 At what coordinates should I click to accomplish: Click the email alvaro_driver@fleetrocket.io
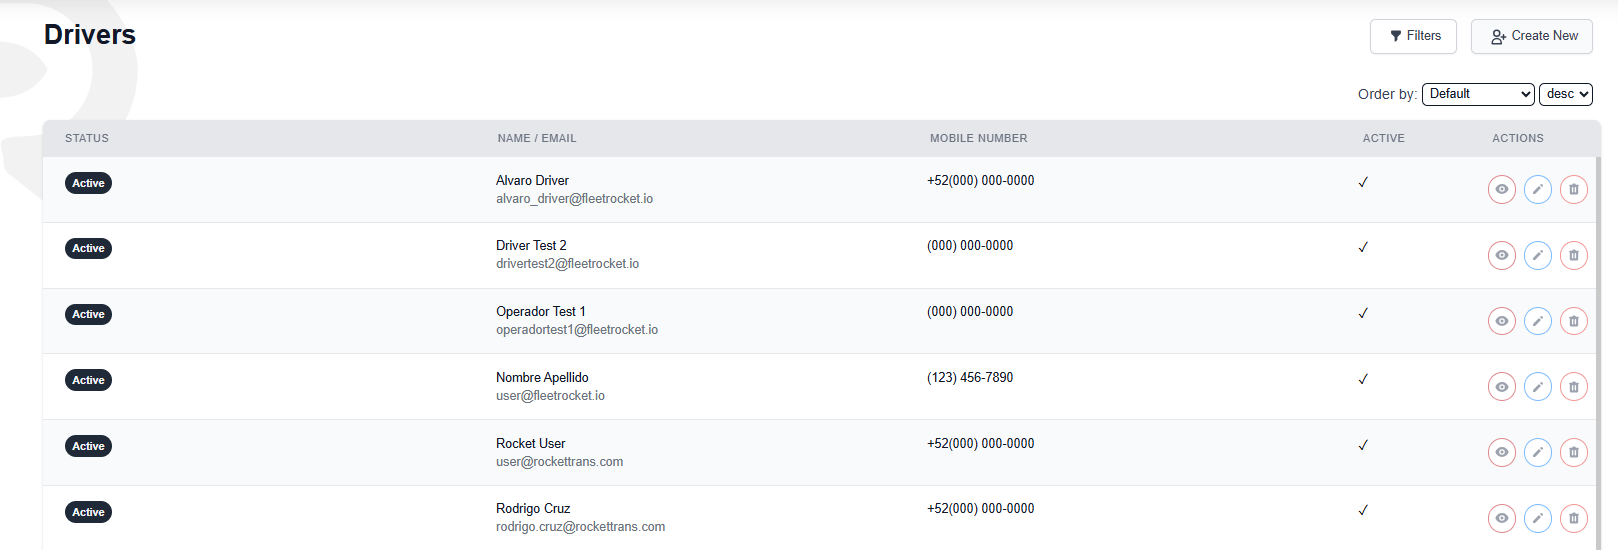coord(574,199)
